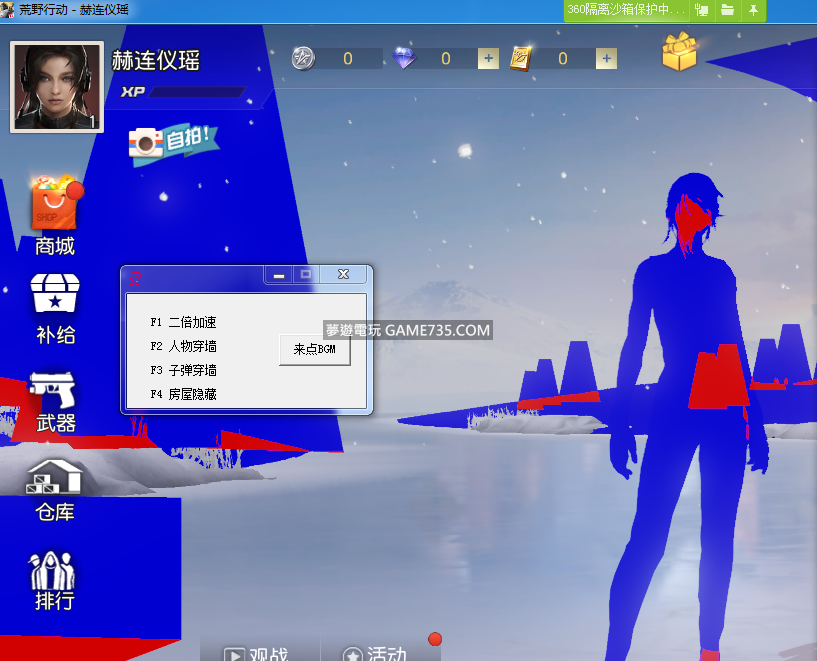This screenshot has height=661, width=817.
Task: Click the 360 sandbox windows icon
Action: (x=701, y=10)
